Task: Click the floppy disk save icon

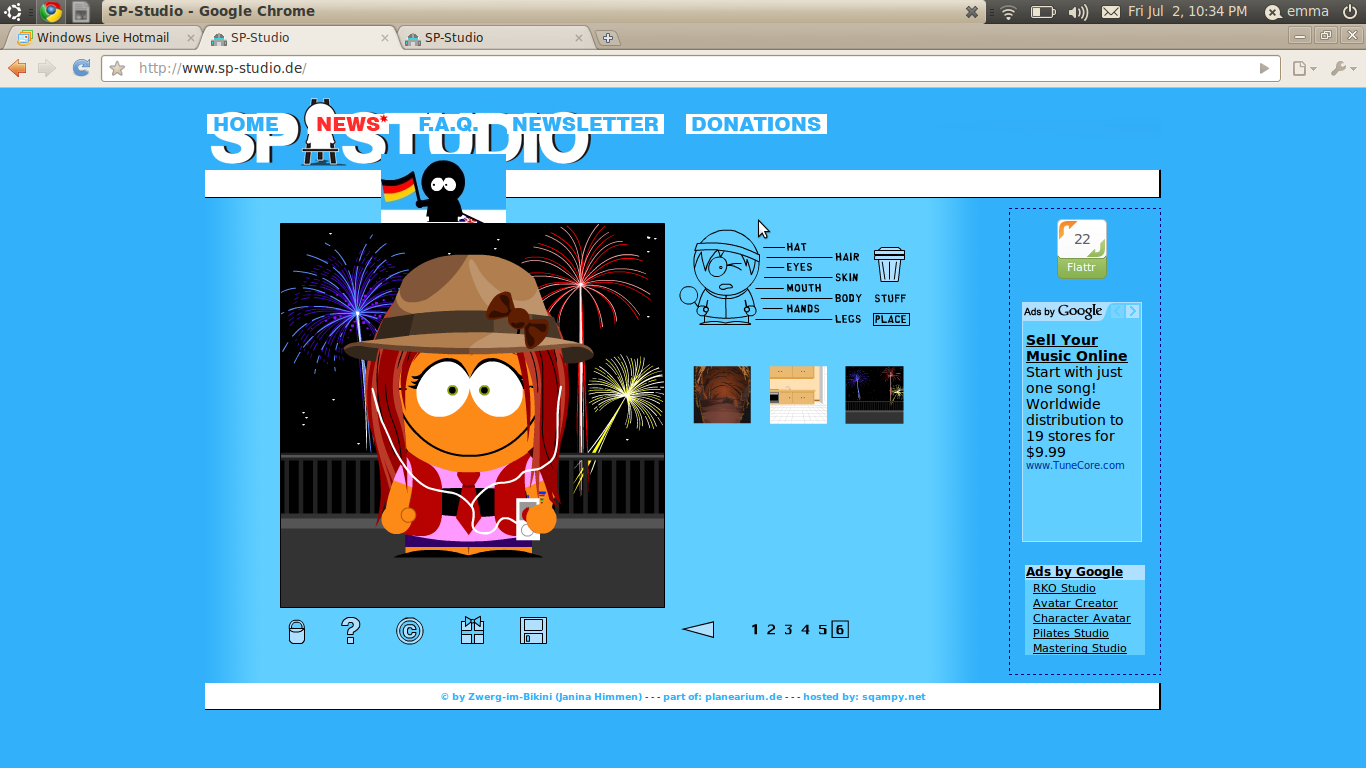Action: point(533,630)
